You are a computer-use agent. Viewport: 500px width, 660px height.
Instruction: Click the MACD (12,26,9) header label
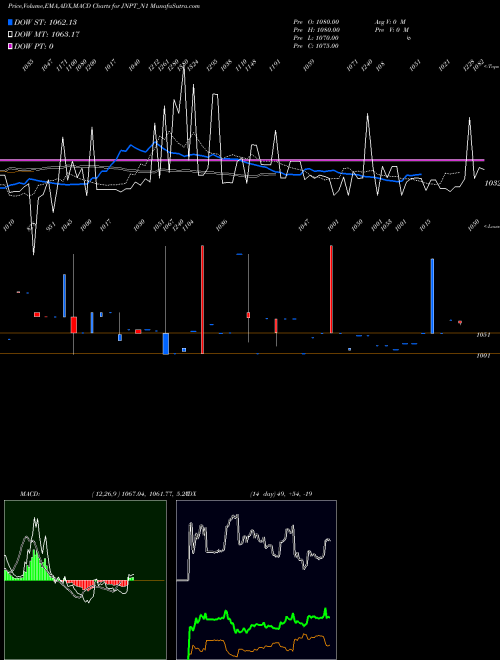103,494
